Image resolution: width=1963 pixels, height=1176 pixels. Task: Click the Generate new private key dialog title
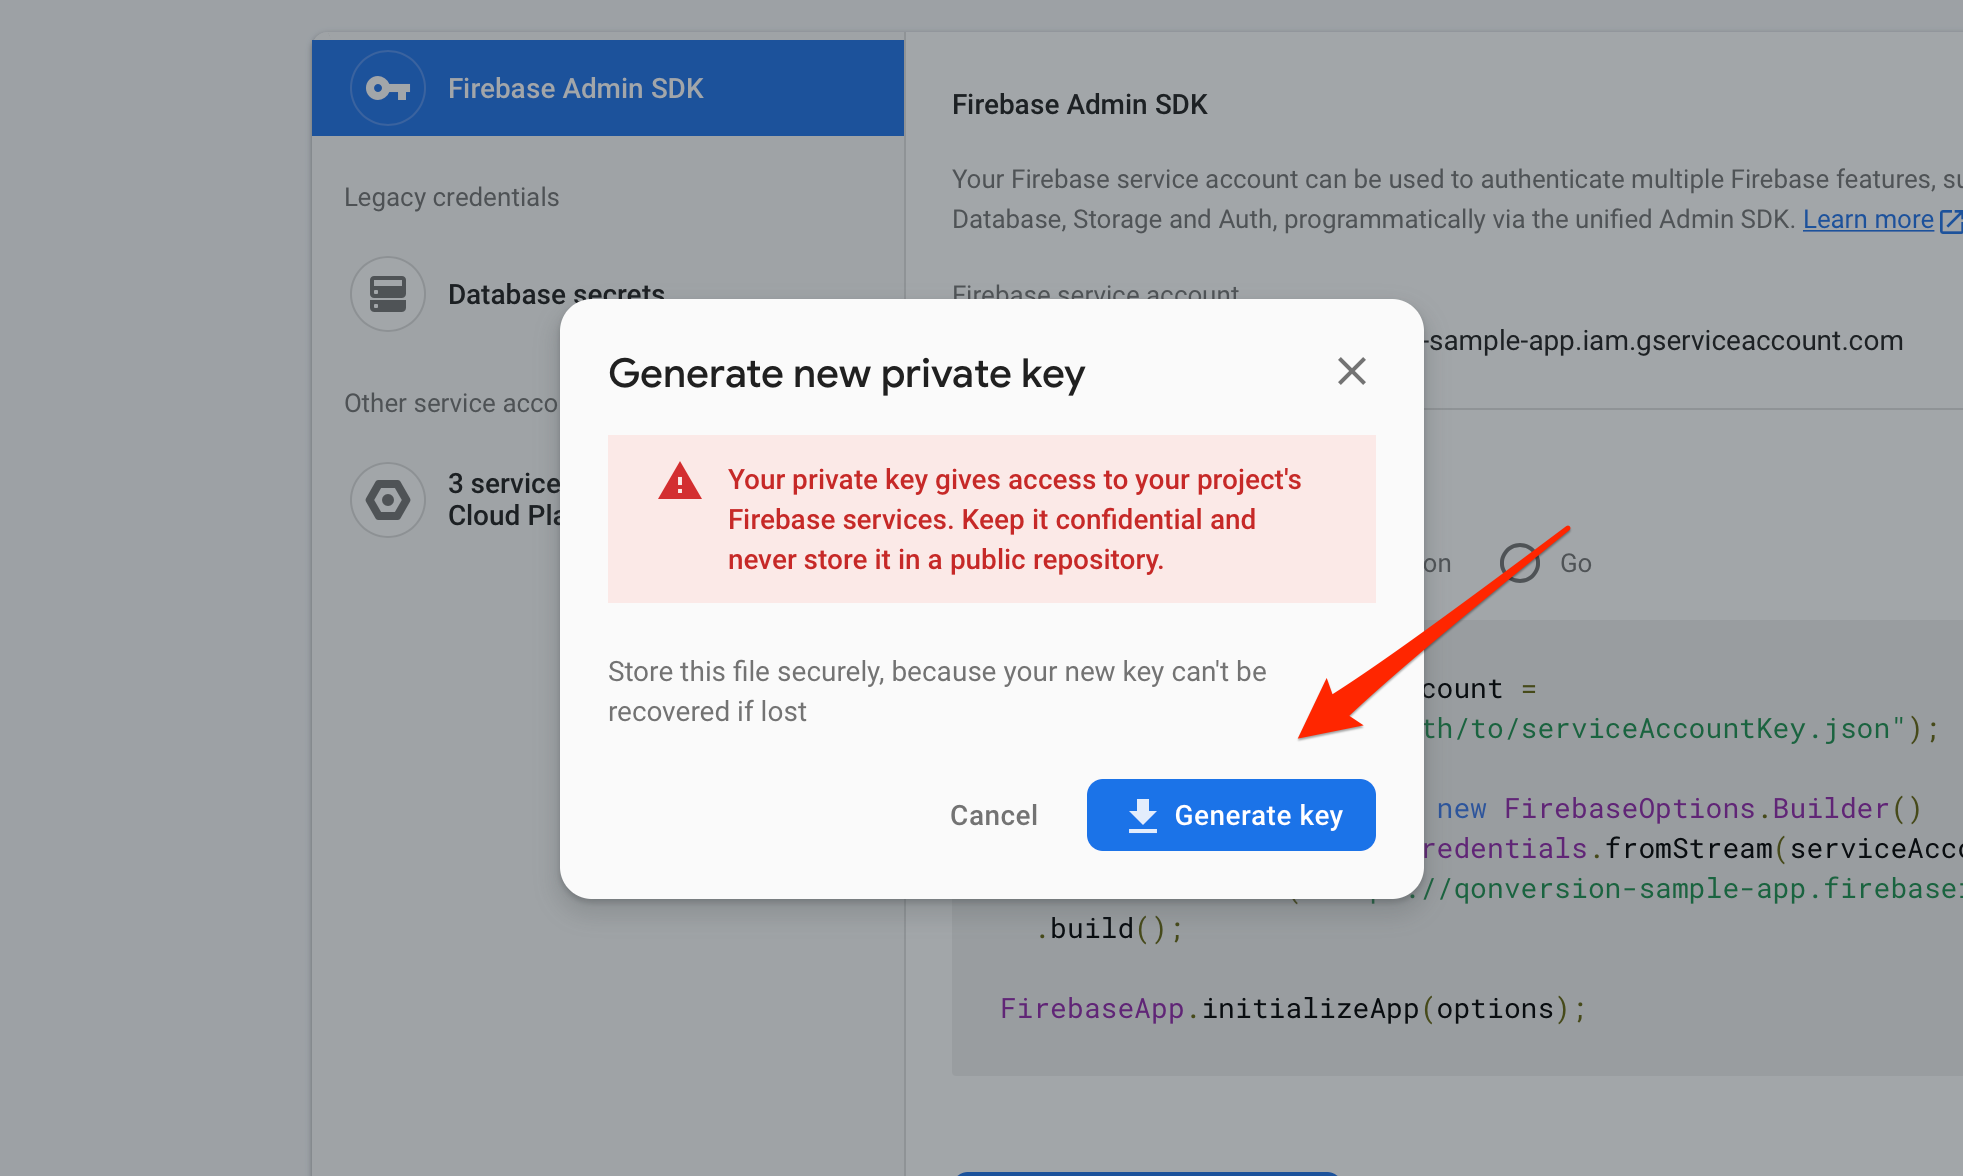846,374
